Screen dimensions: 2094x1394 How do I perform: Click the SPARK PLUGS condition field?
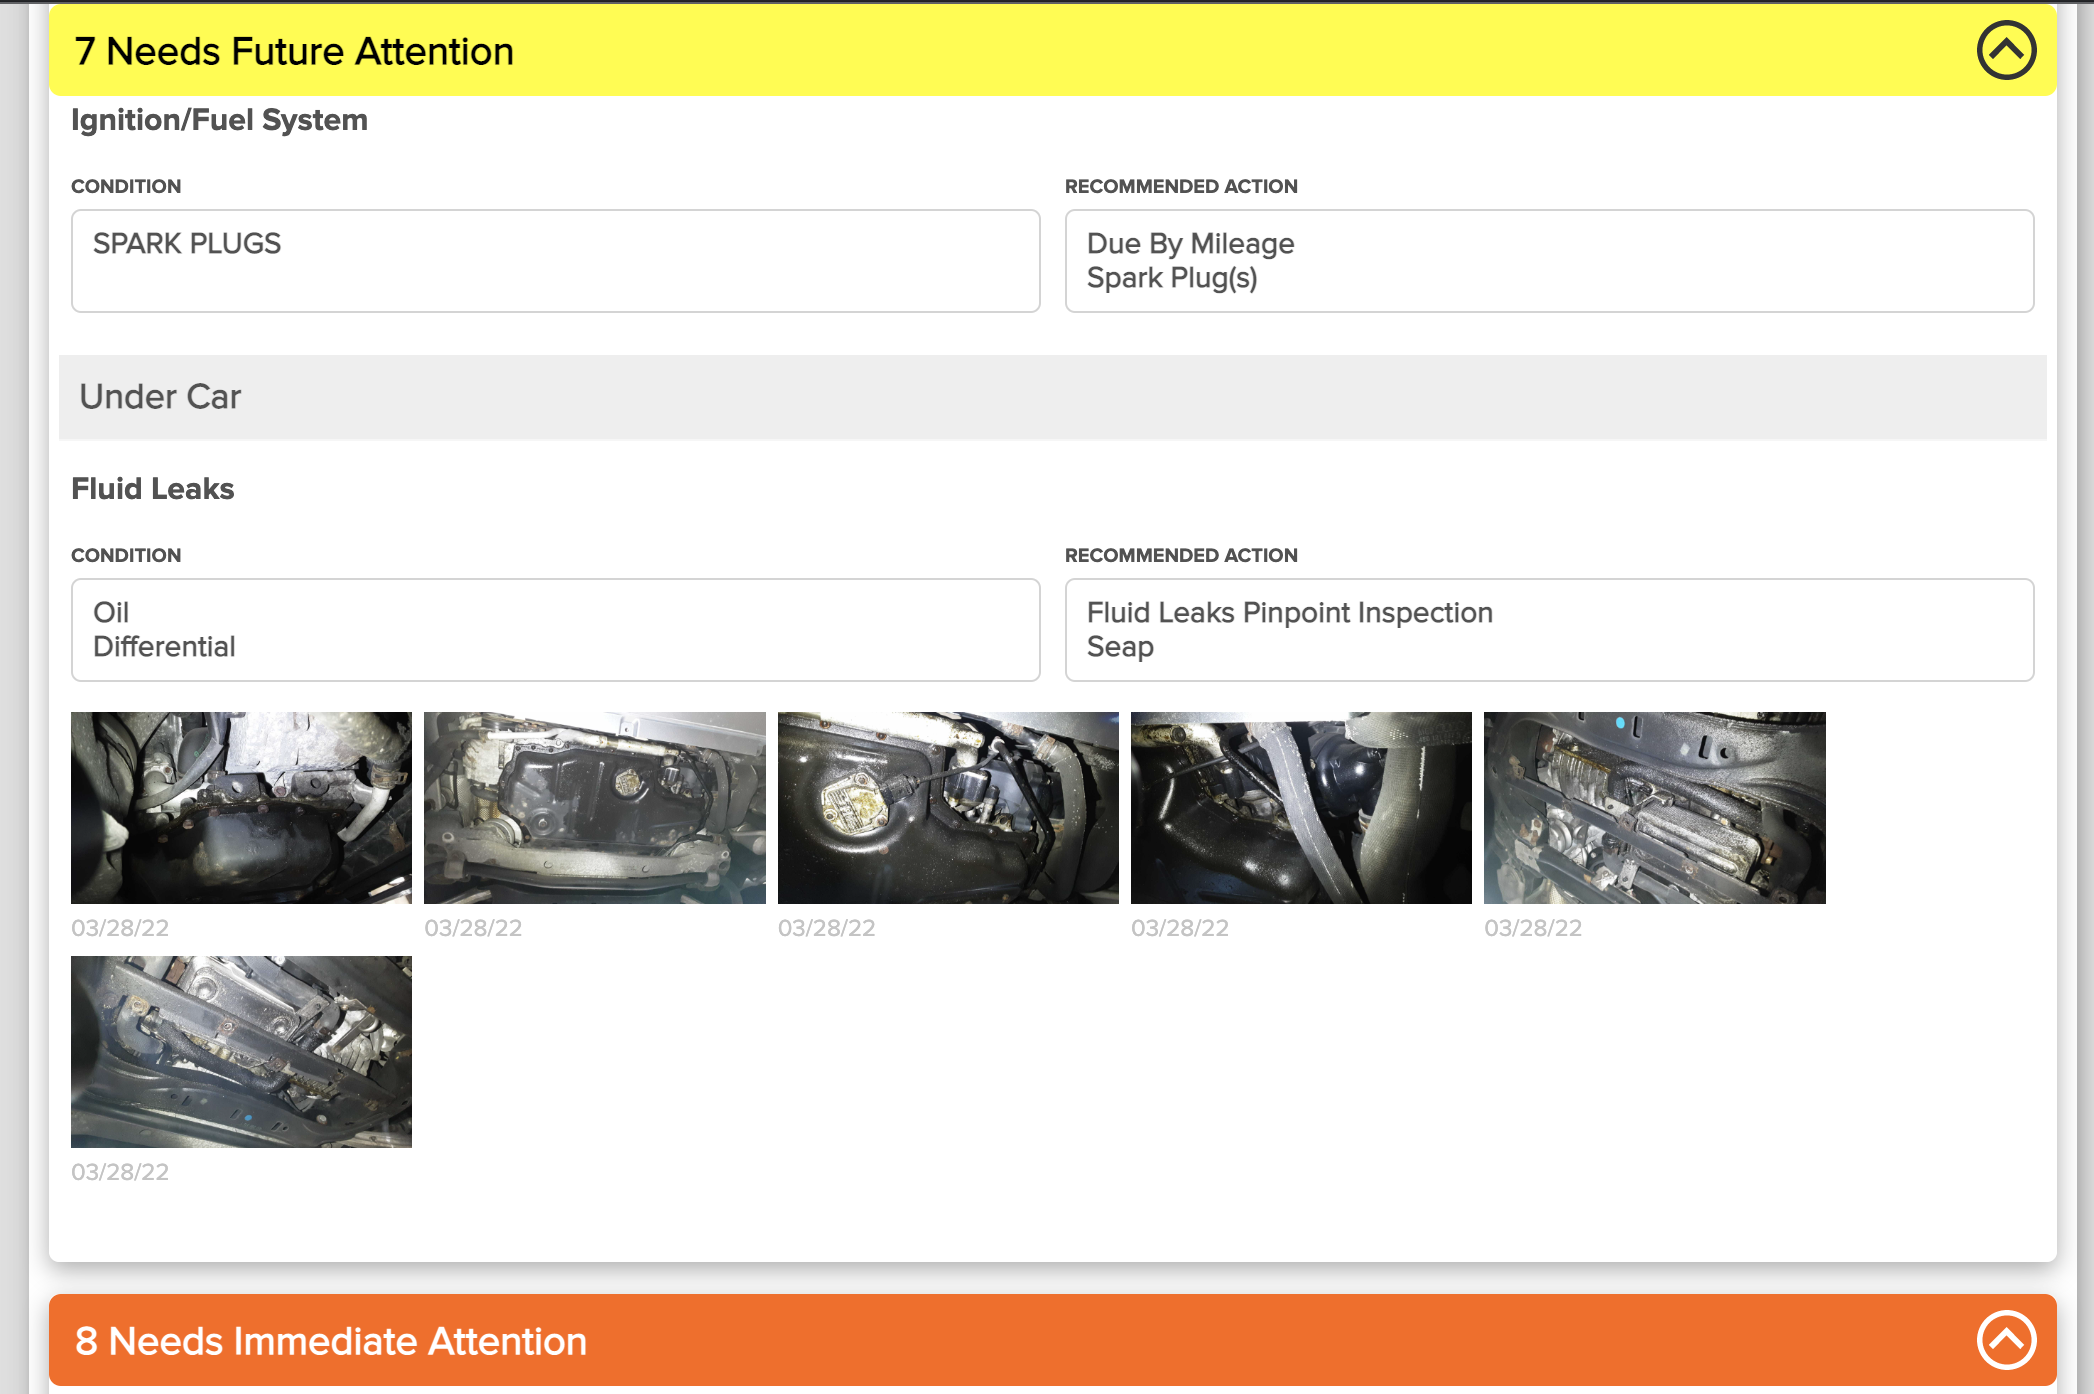click(555, 261)
